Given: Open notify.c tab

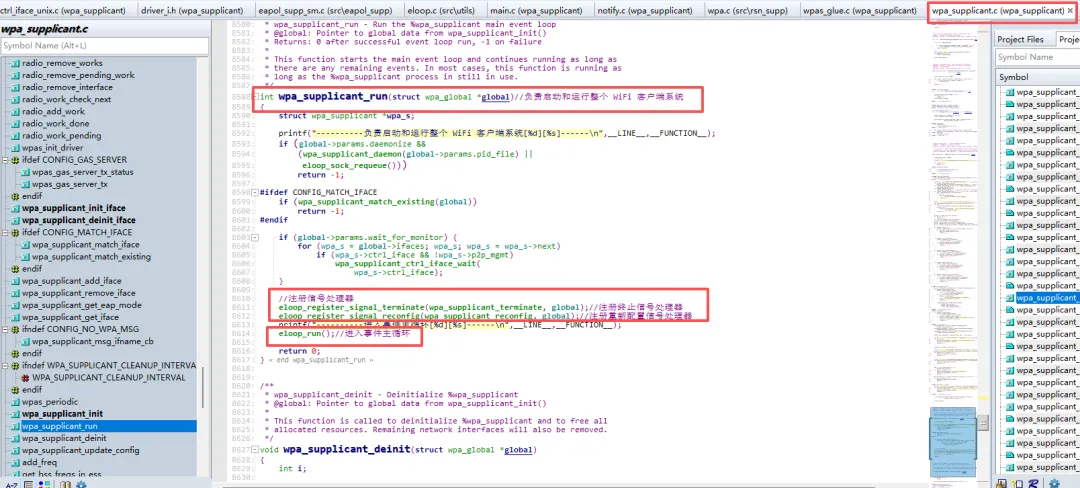Looking at the screenshot, I should 645,10.
